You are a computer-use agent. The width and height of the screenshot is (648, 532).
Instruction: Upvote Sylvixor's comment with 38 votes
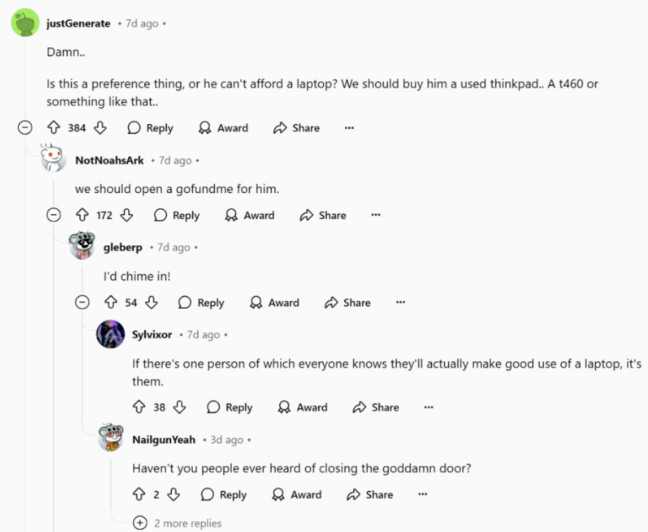click(139, 407)
